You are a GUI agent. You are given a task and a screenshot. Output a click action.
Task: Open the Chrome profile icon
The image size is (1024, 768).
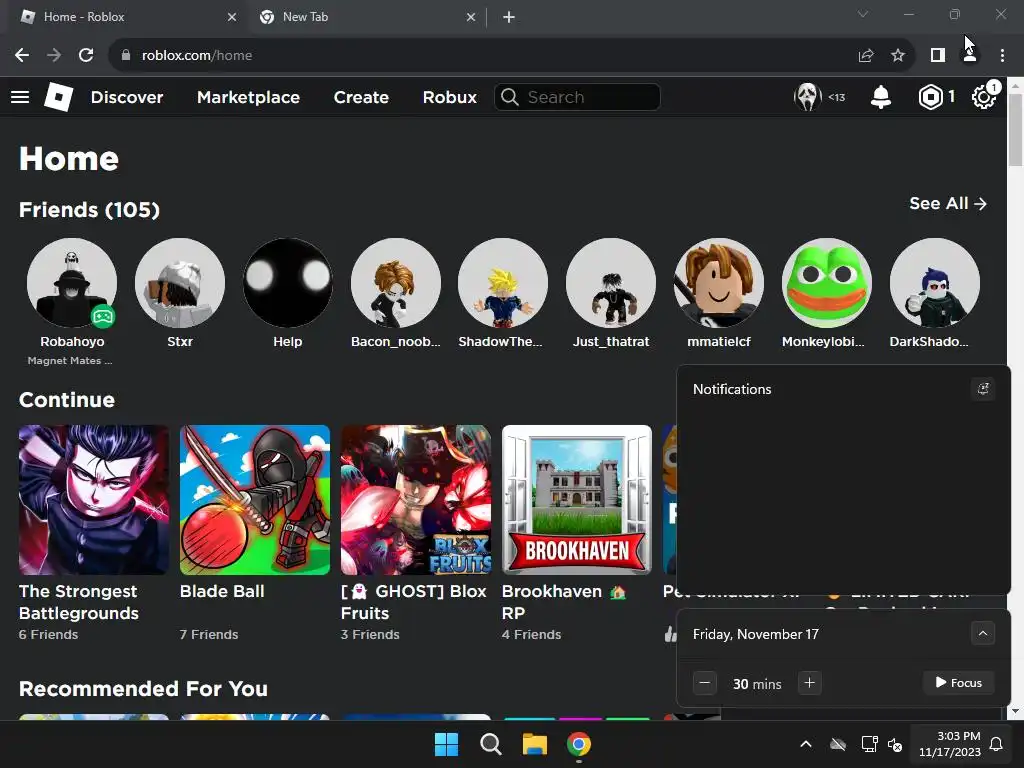point(970,56)
